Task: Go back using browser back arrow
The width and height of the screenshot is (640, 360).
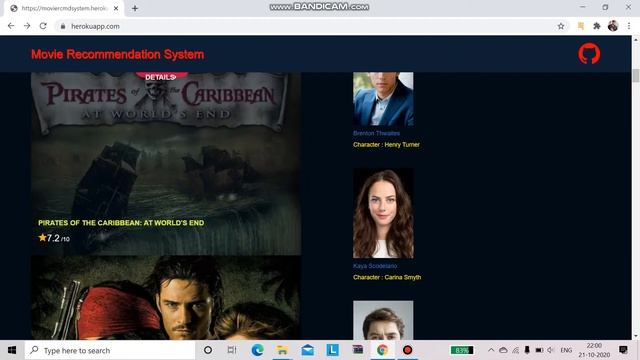Action: 11,26
